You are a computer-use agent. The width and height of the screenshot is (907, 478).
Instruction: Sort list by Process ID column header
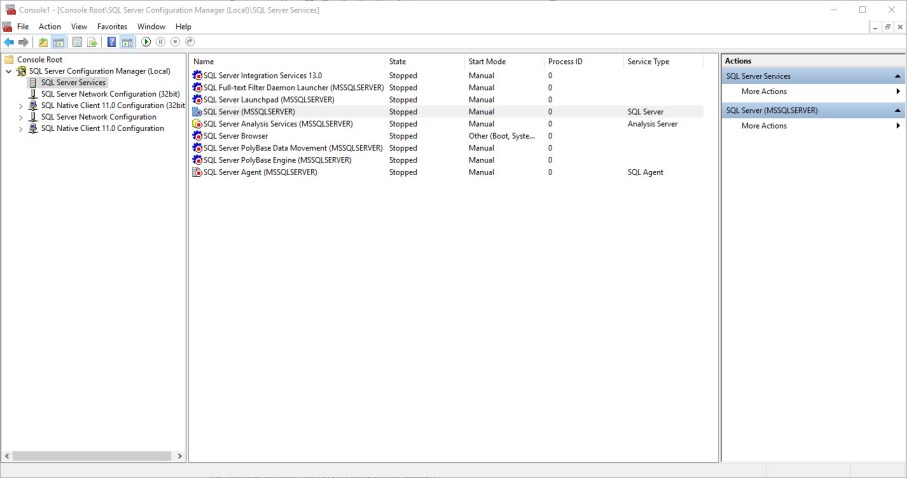pos(584,61)
